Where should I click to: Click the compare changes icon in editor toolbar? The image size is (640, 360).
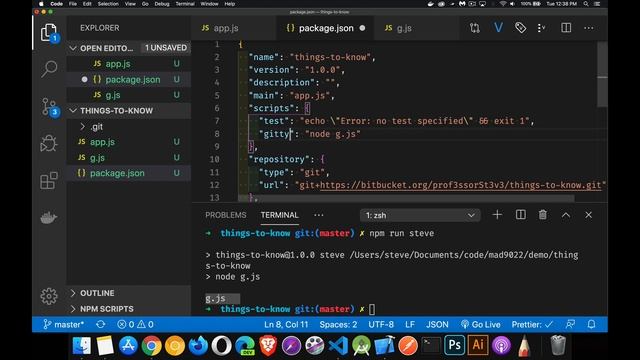tap(475, 28)
